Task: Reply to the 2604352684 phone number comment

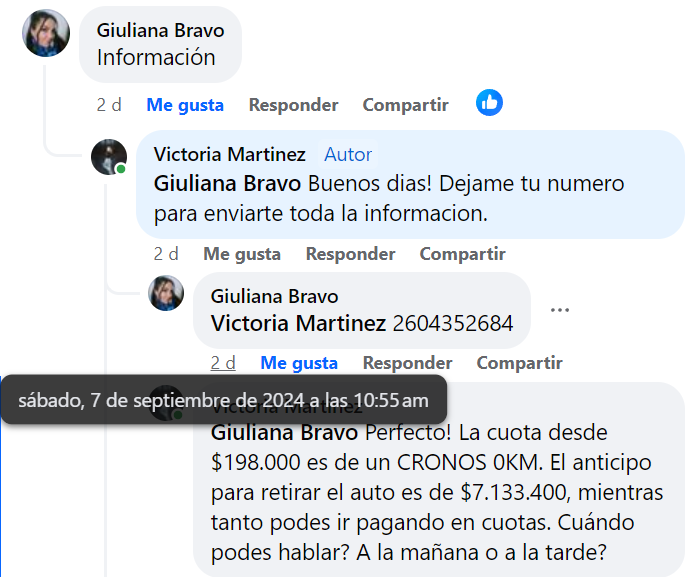Action: click(x=407, y=363)
